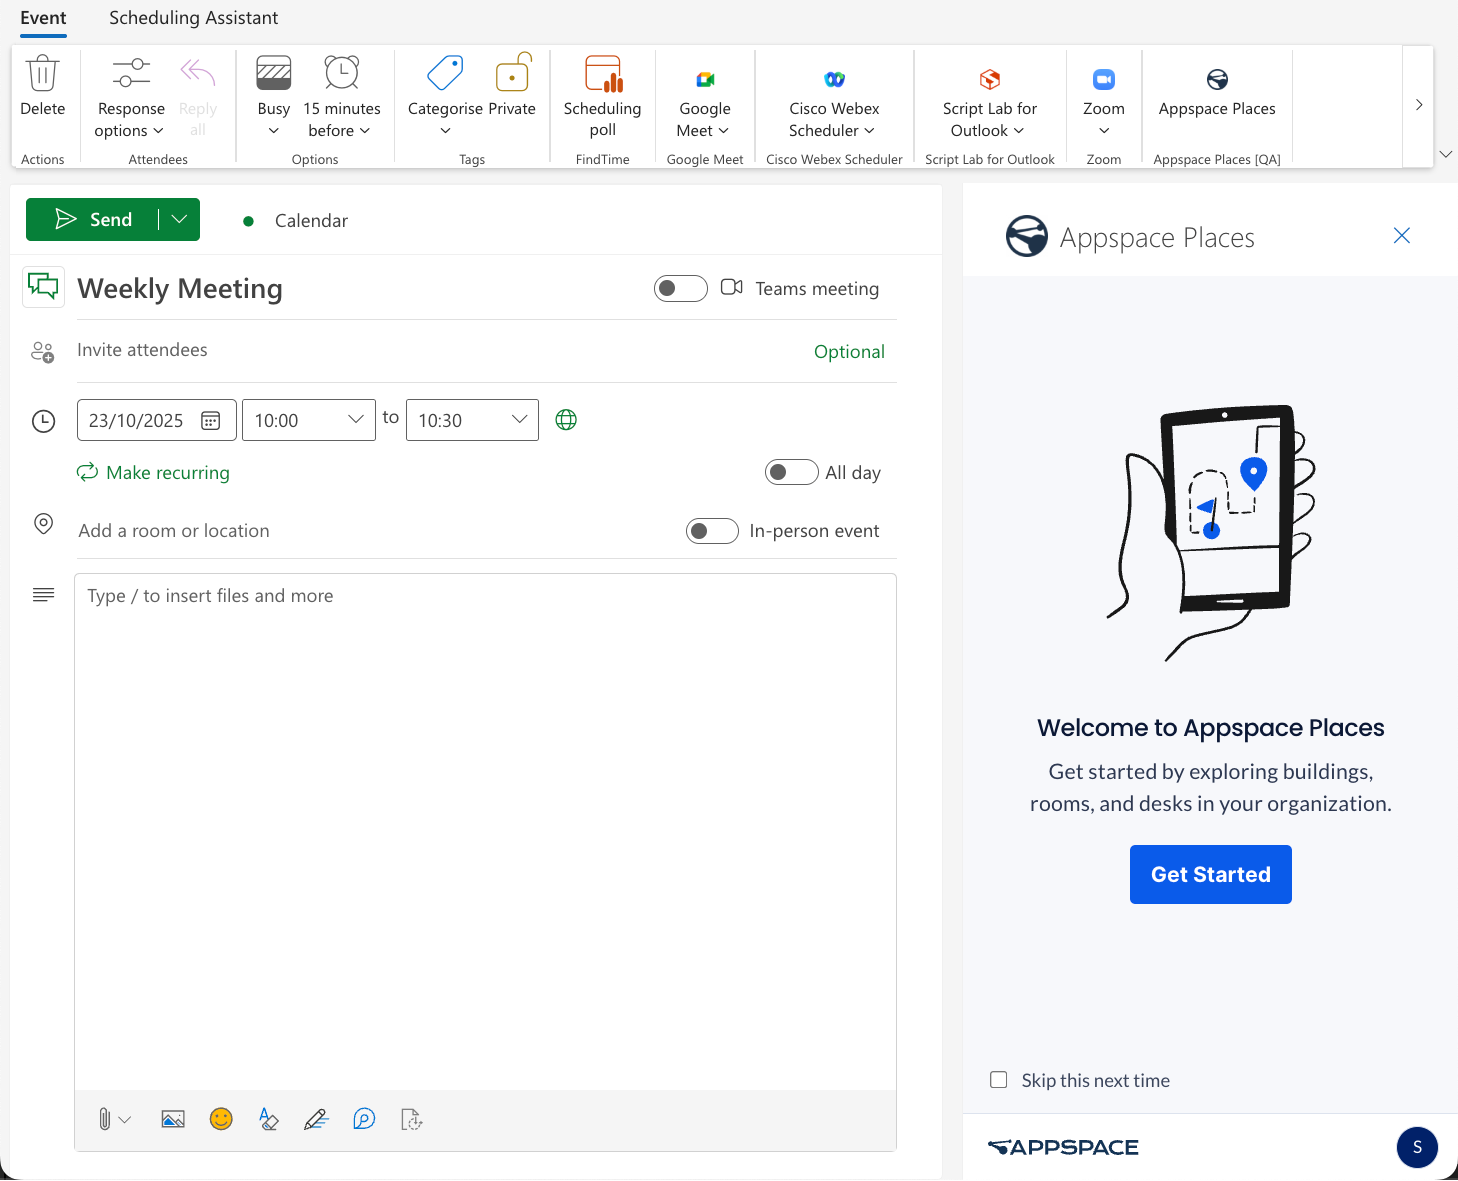The image size is (1458, 1181).
Task: Click the 23/10/2025 date field
Action: [x=157, y=420]
